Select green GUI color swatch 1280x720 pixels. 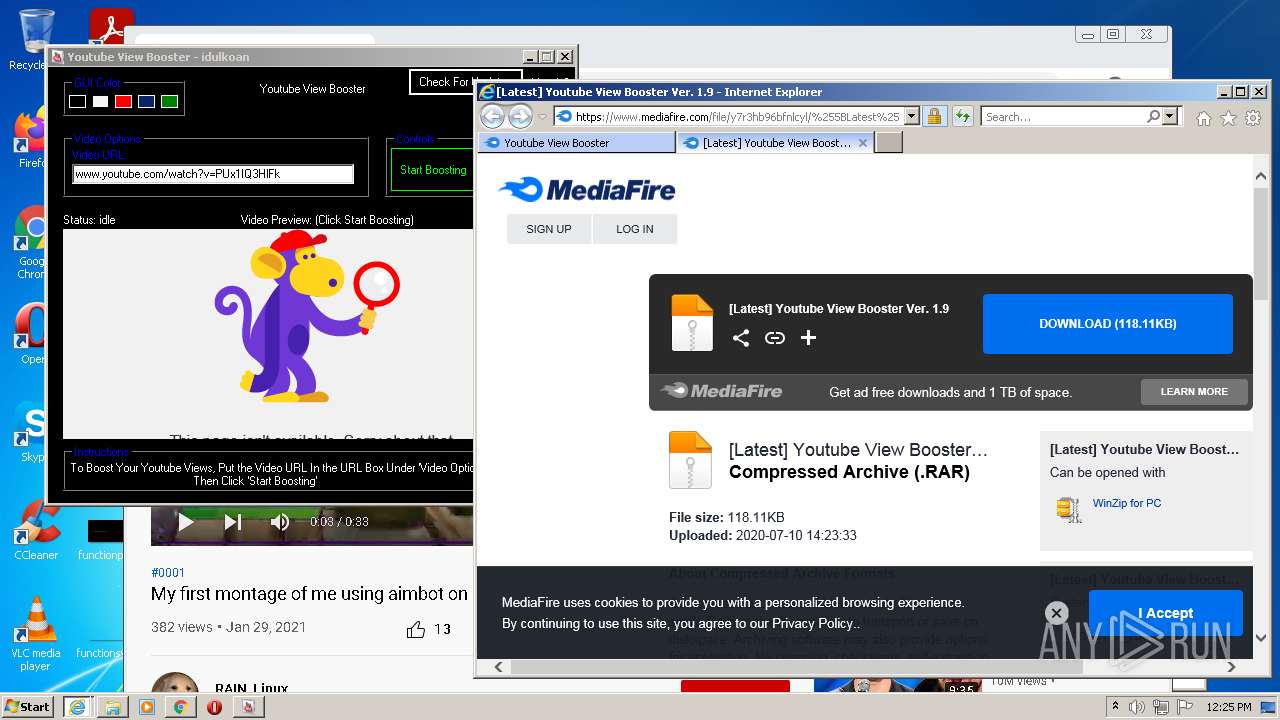[169, 101]
